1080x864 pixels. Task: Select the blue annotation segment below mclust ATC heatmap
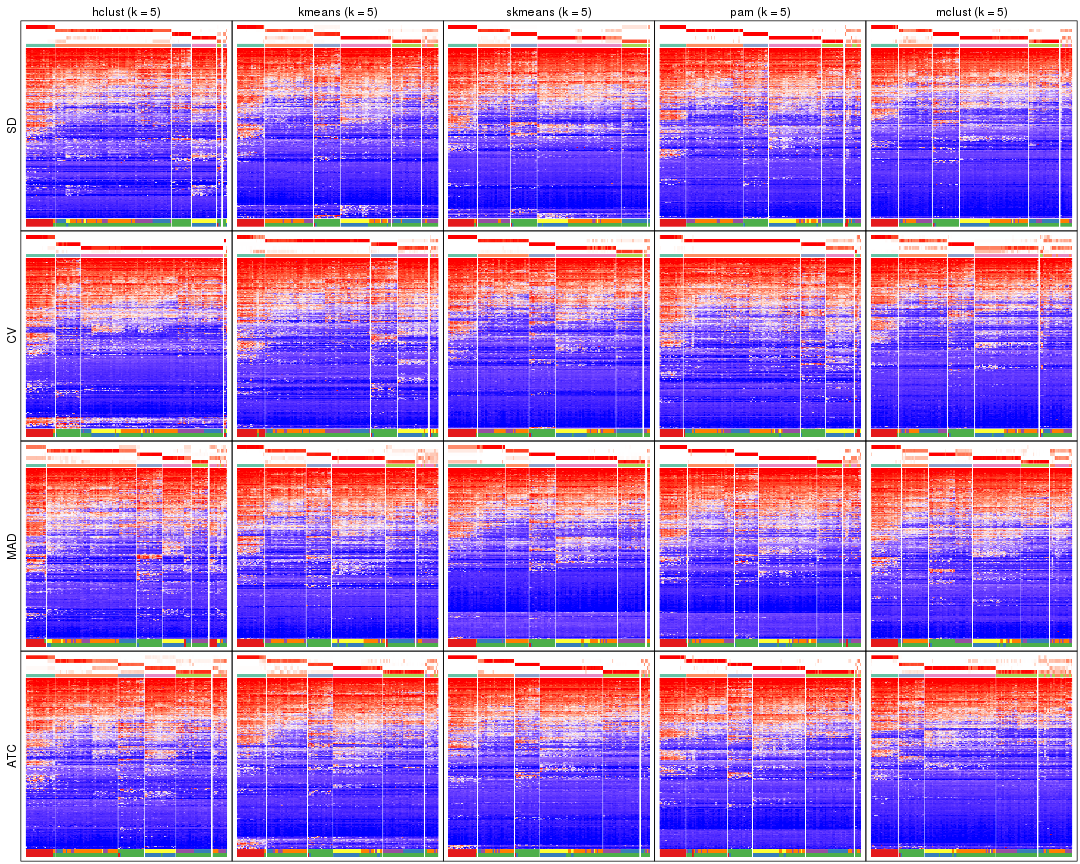point(940,855)
